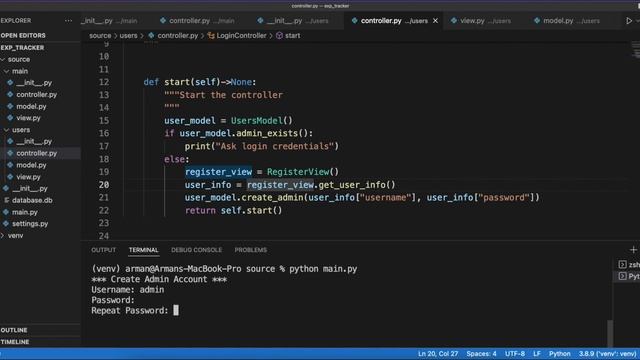Select the zsh terminal session
Image resolution: width=640 pixels, height=360 pixels.
629,264
